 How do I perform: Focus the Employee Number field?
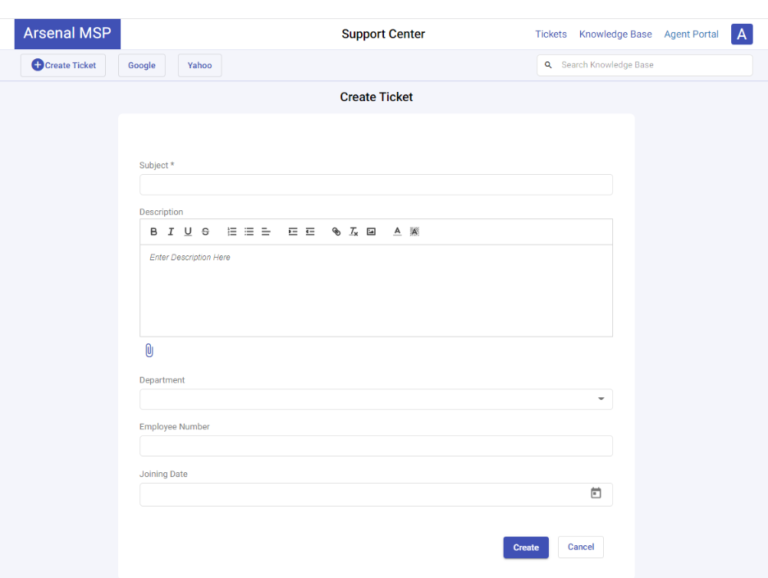376,446
